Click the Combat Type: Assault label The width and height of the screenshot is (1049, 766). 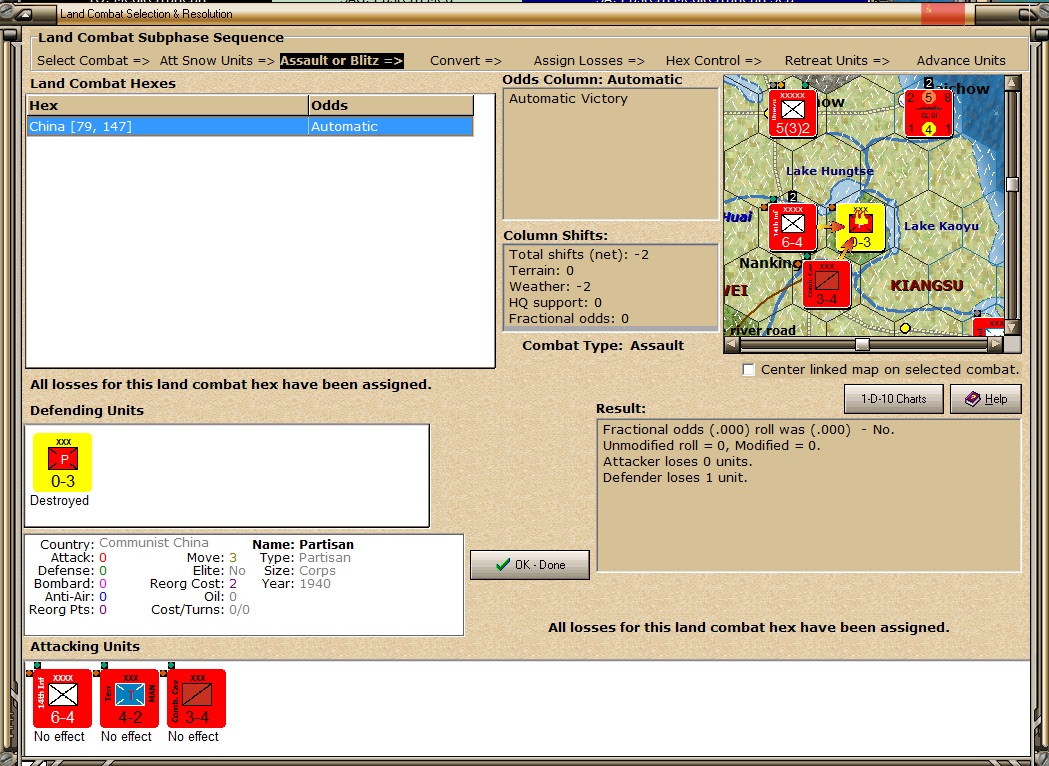[603, 346]
